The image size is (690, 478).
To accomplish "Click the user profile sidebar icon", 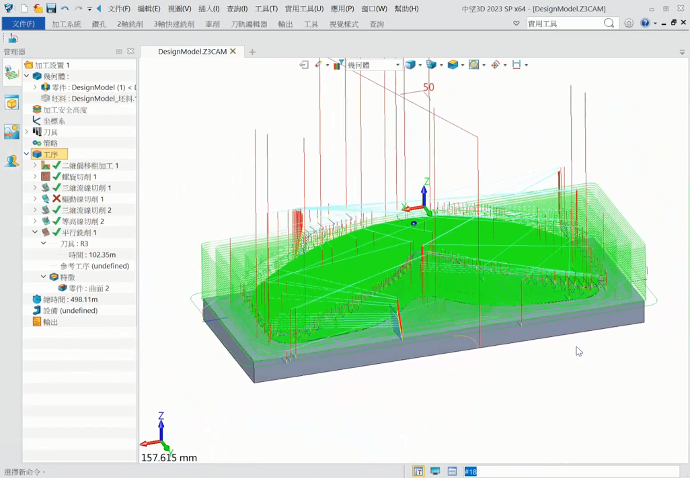I will point(11,160).
